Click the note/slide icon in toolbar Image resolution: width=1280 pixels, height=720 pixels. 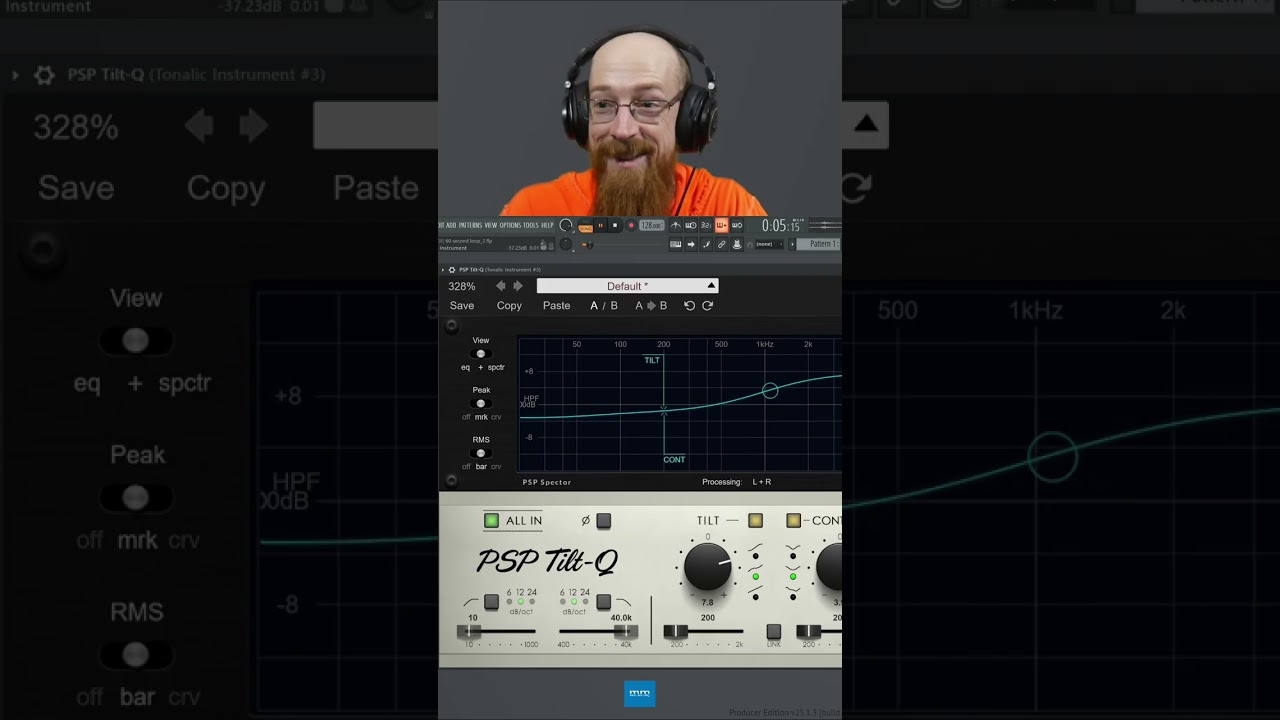click(x=706, y=244)
